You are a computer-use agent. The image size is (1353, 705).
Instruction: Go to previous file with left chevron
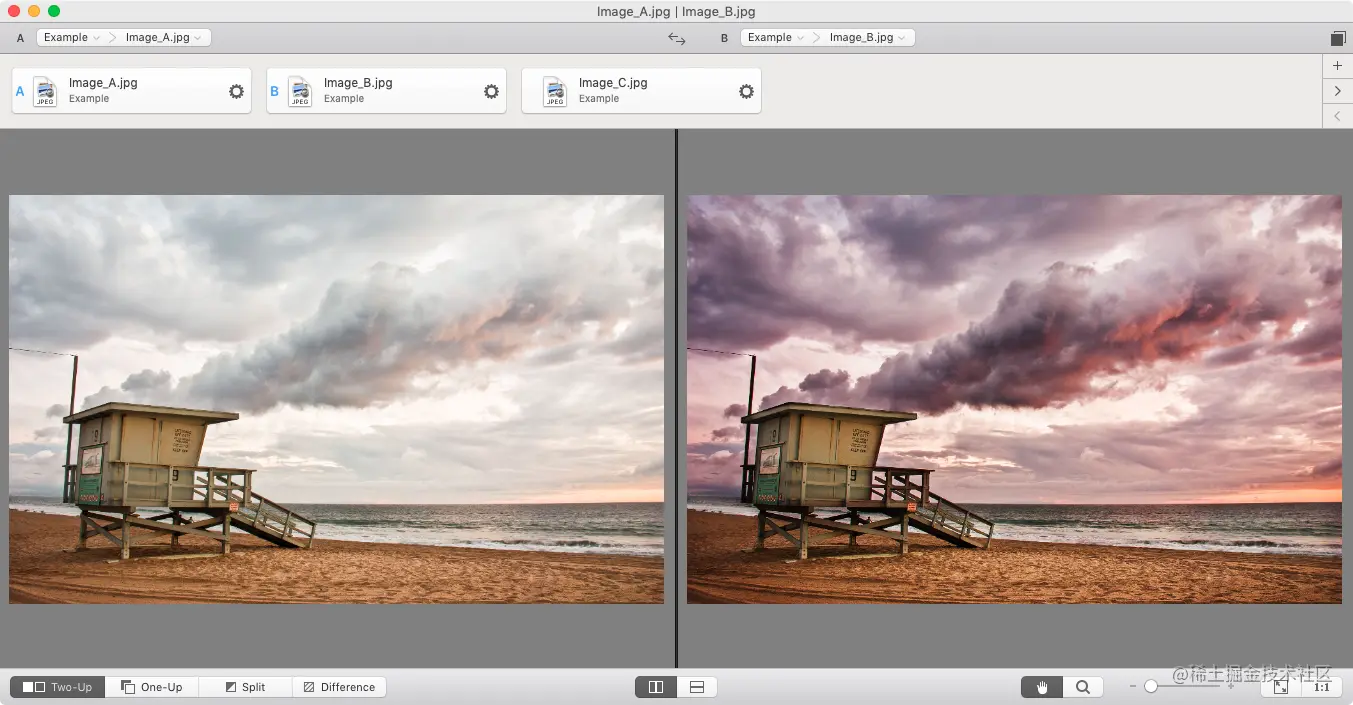1338,116
